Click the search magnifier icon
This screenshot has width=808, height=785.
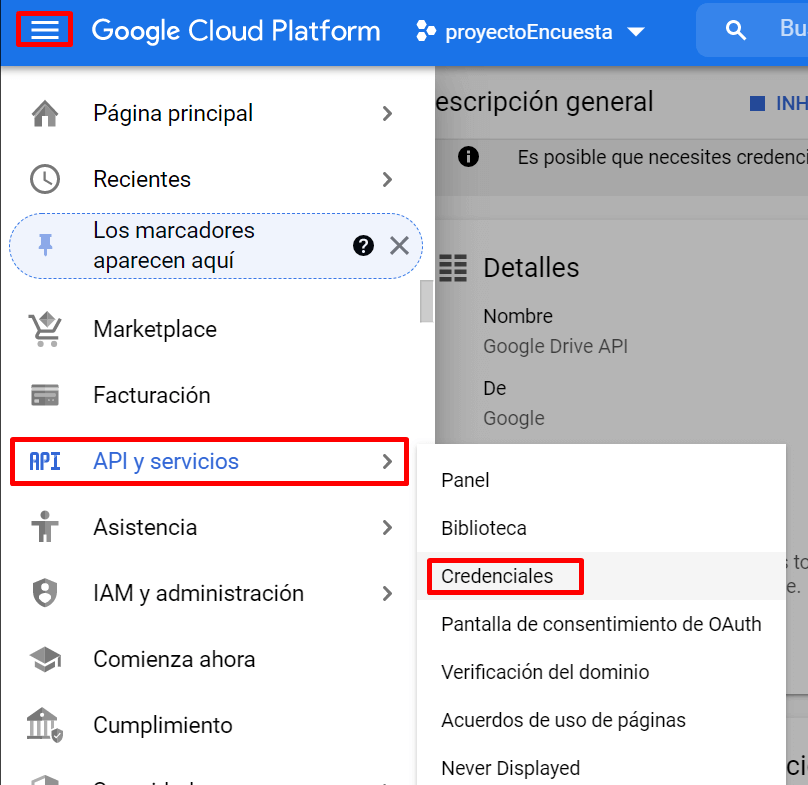coord(736,31)
